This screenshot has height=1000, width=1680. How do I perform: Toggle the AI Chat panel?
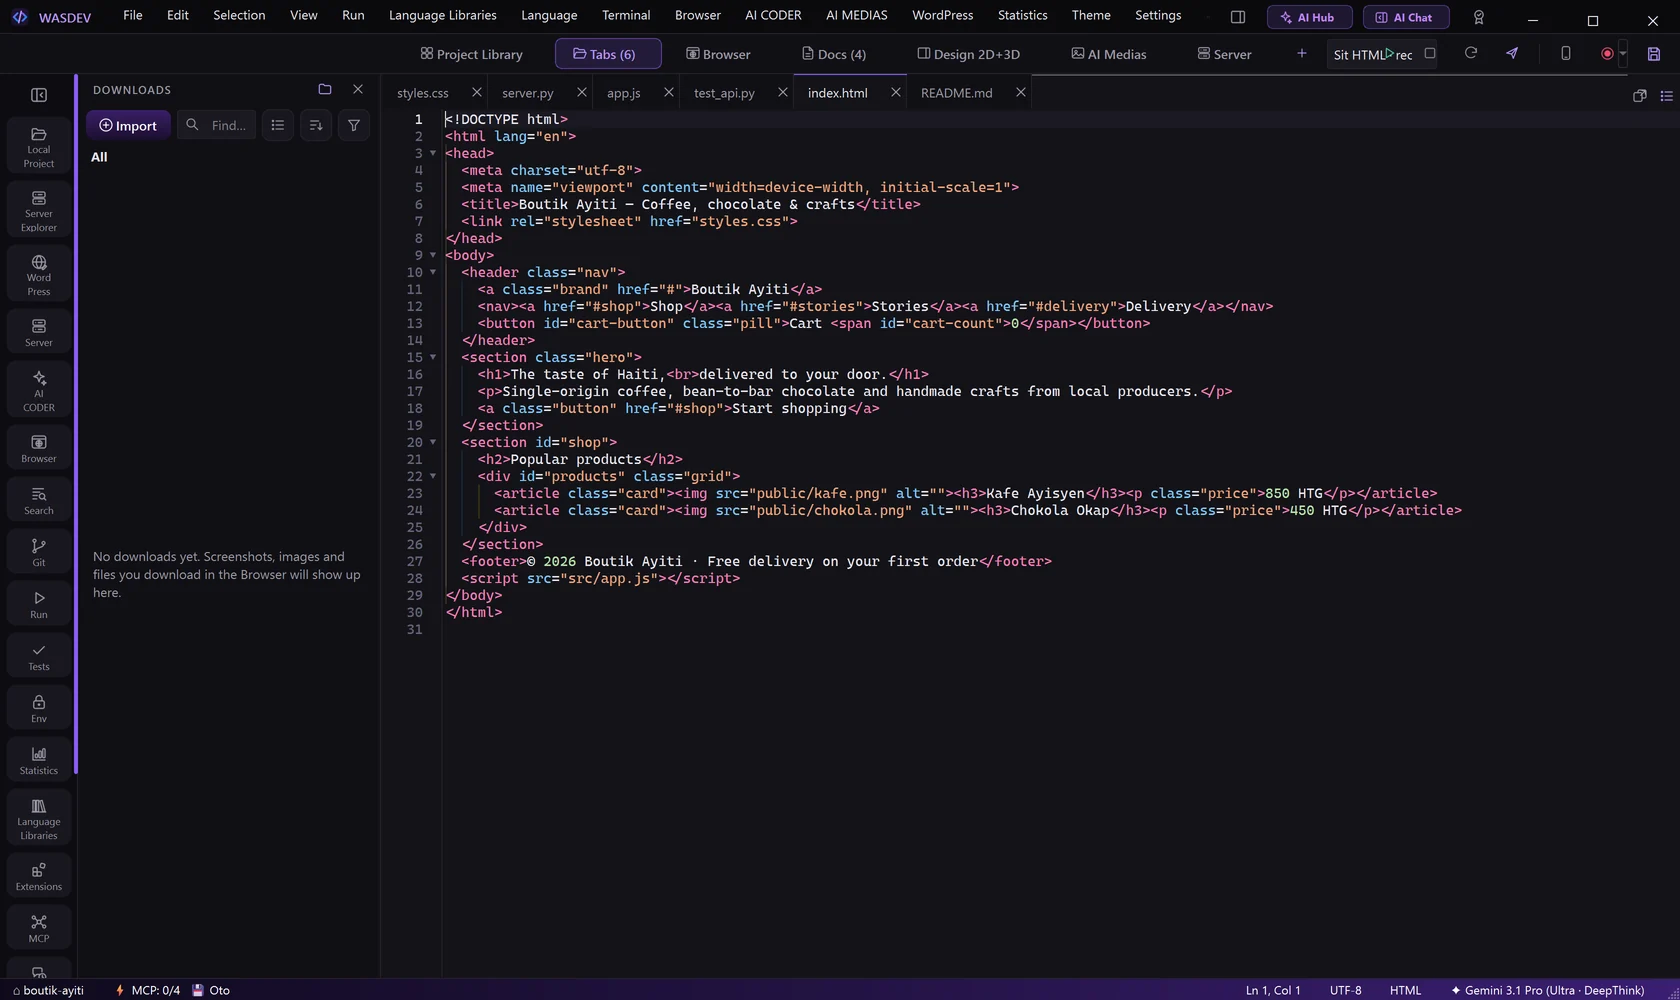pos(1406,17)
